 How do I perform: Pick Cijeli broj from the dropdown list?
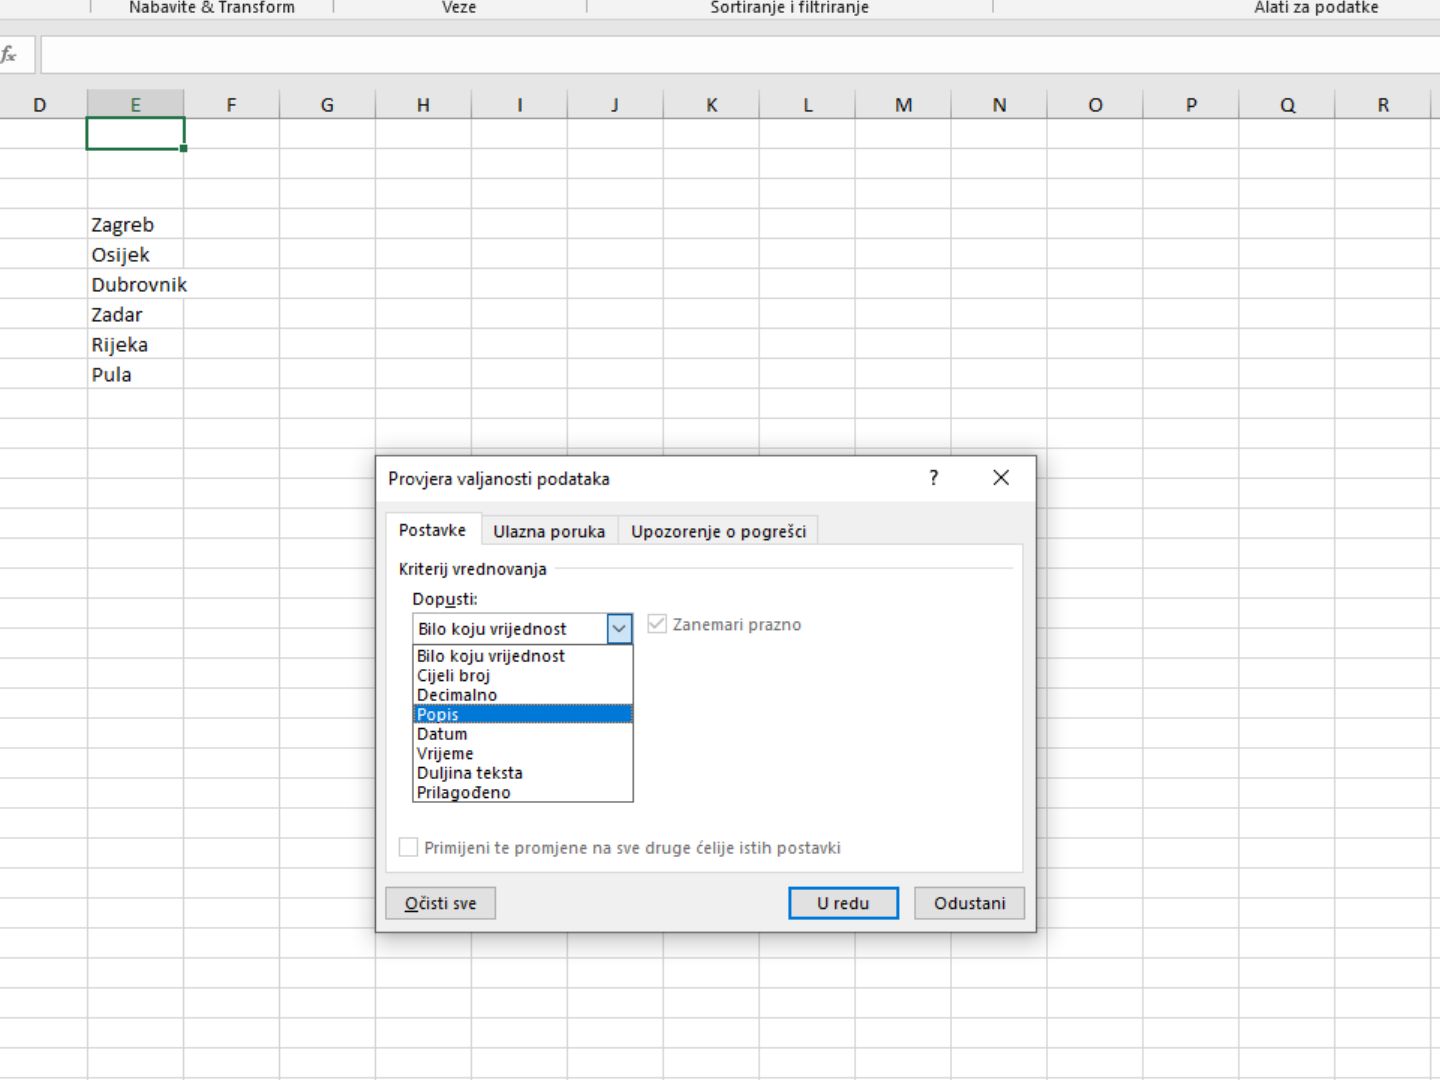(x=522, y=675)
